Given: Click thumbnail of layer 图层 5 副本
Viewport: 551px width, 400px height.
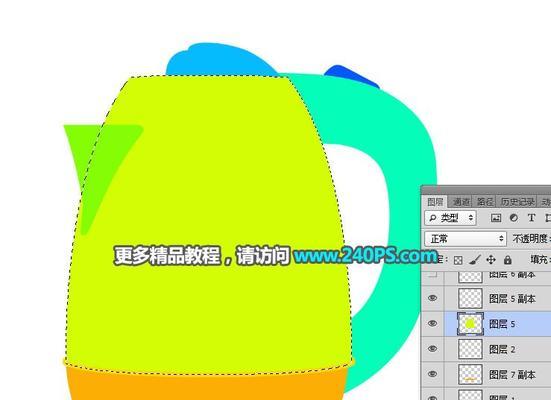Looking at the screenshot, I should 470,298.
